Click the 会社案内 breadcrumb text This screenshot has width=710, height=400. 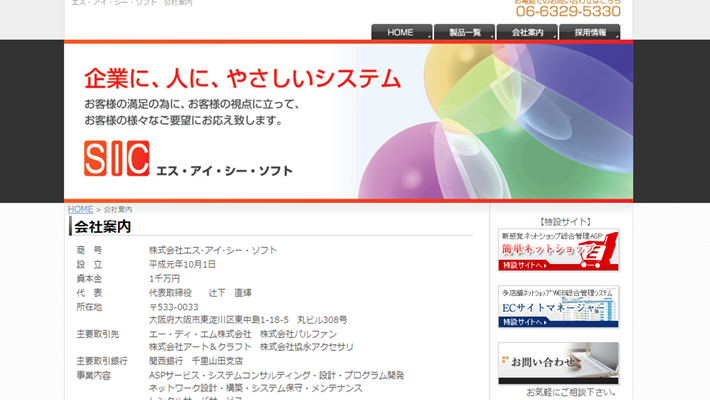coord(118,209)
